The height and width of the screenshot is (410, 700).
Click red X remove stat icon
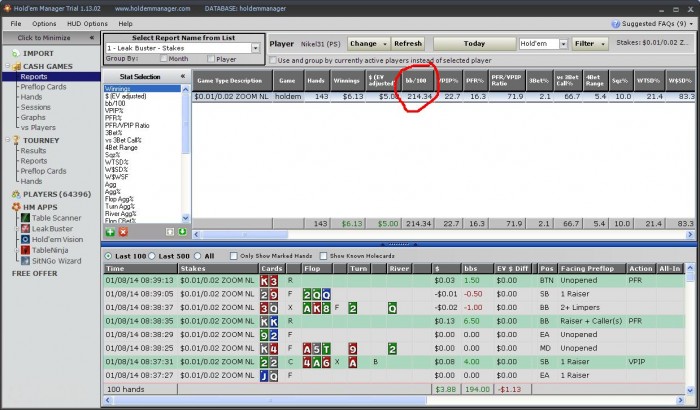(123, 232)
